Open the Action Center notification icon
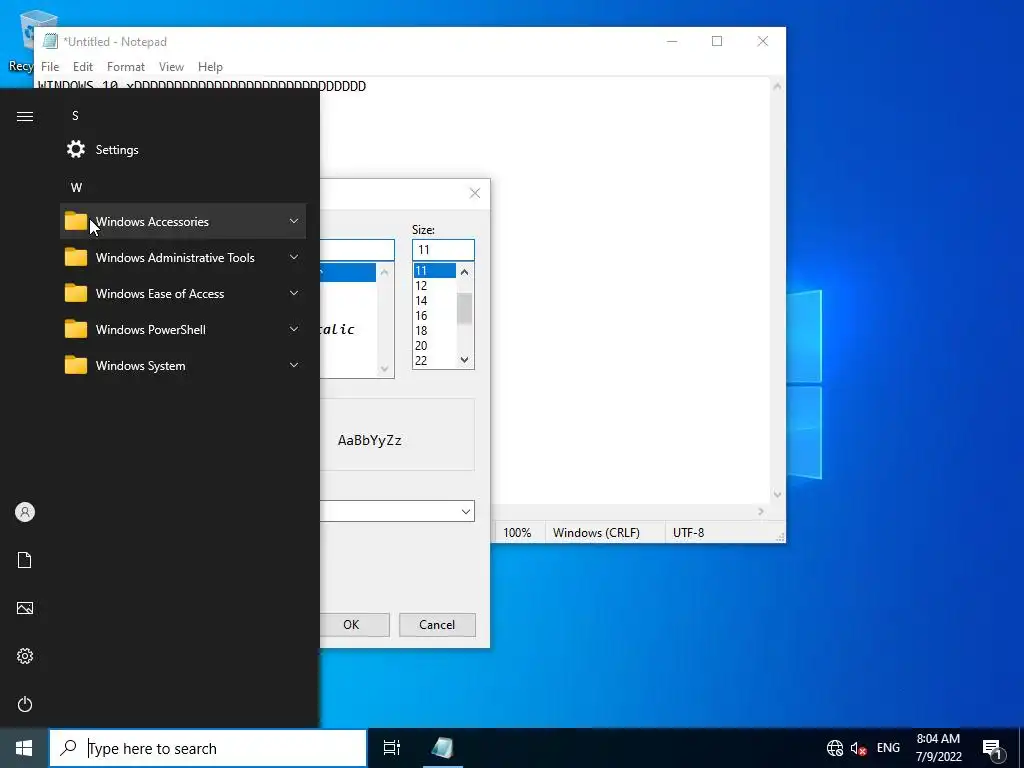 993,748
